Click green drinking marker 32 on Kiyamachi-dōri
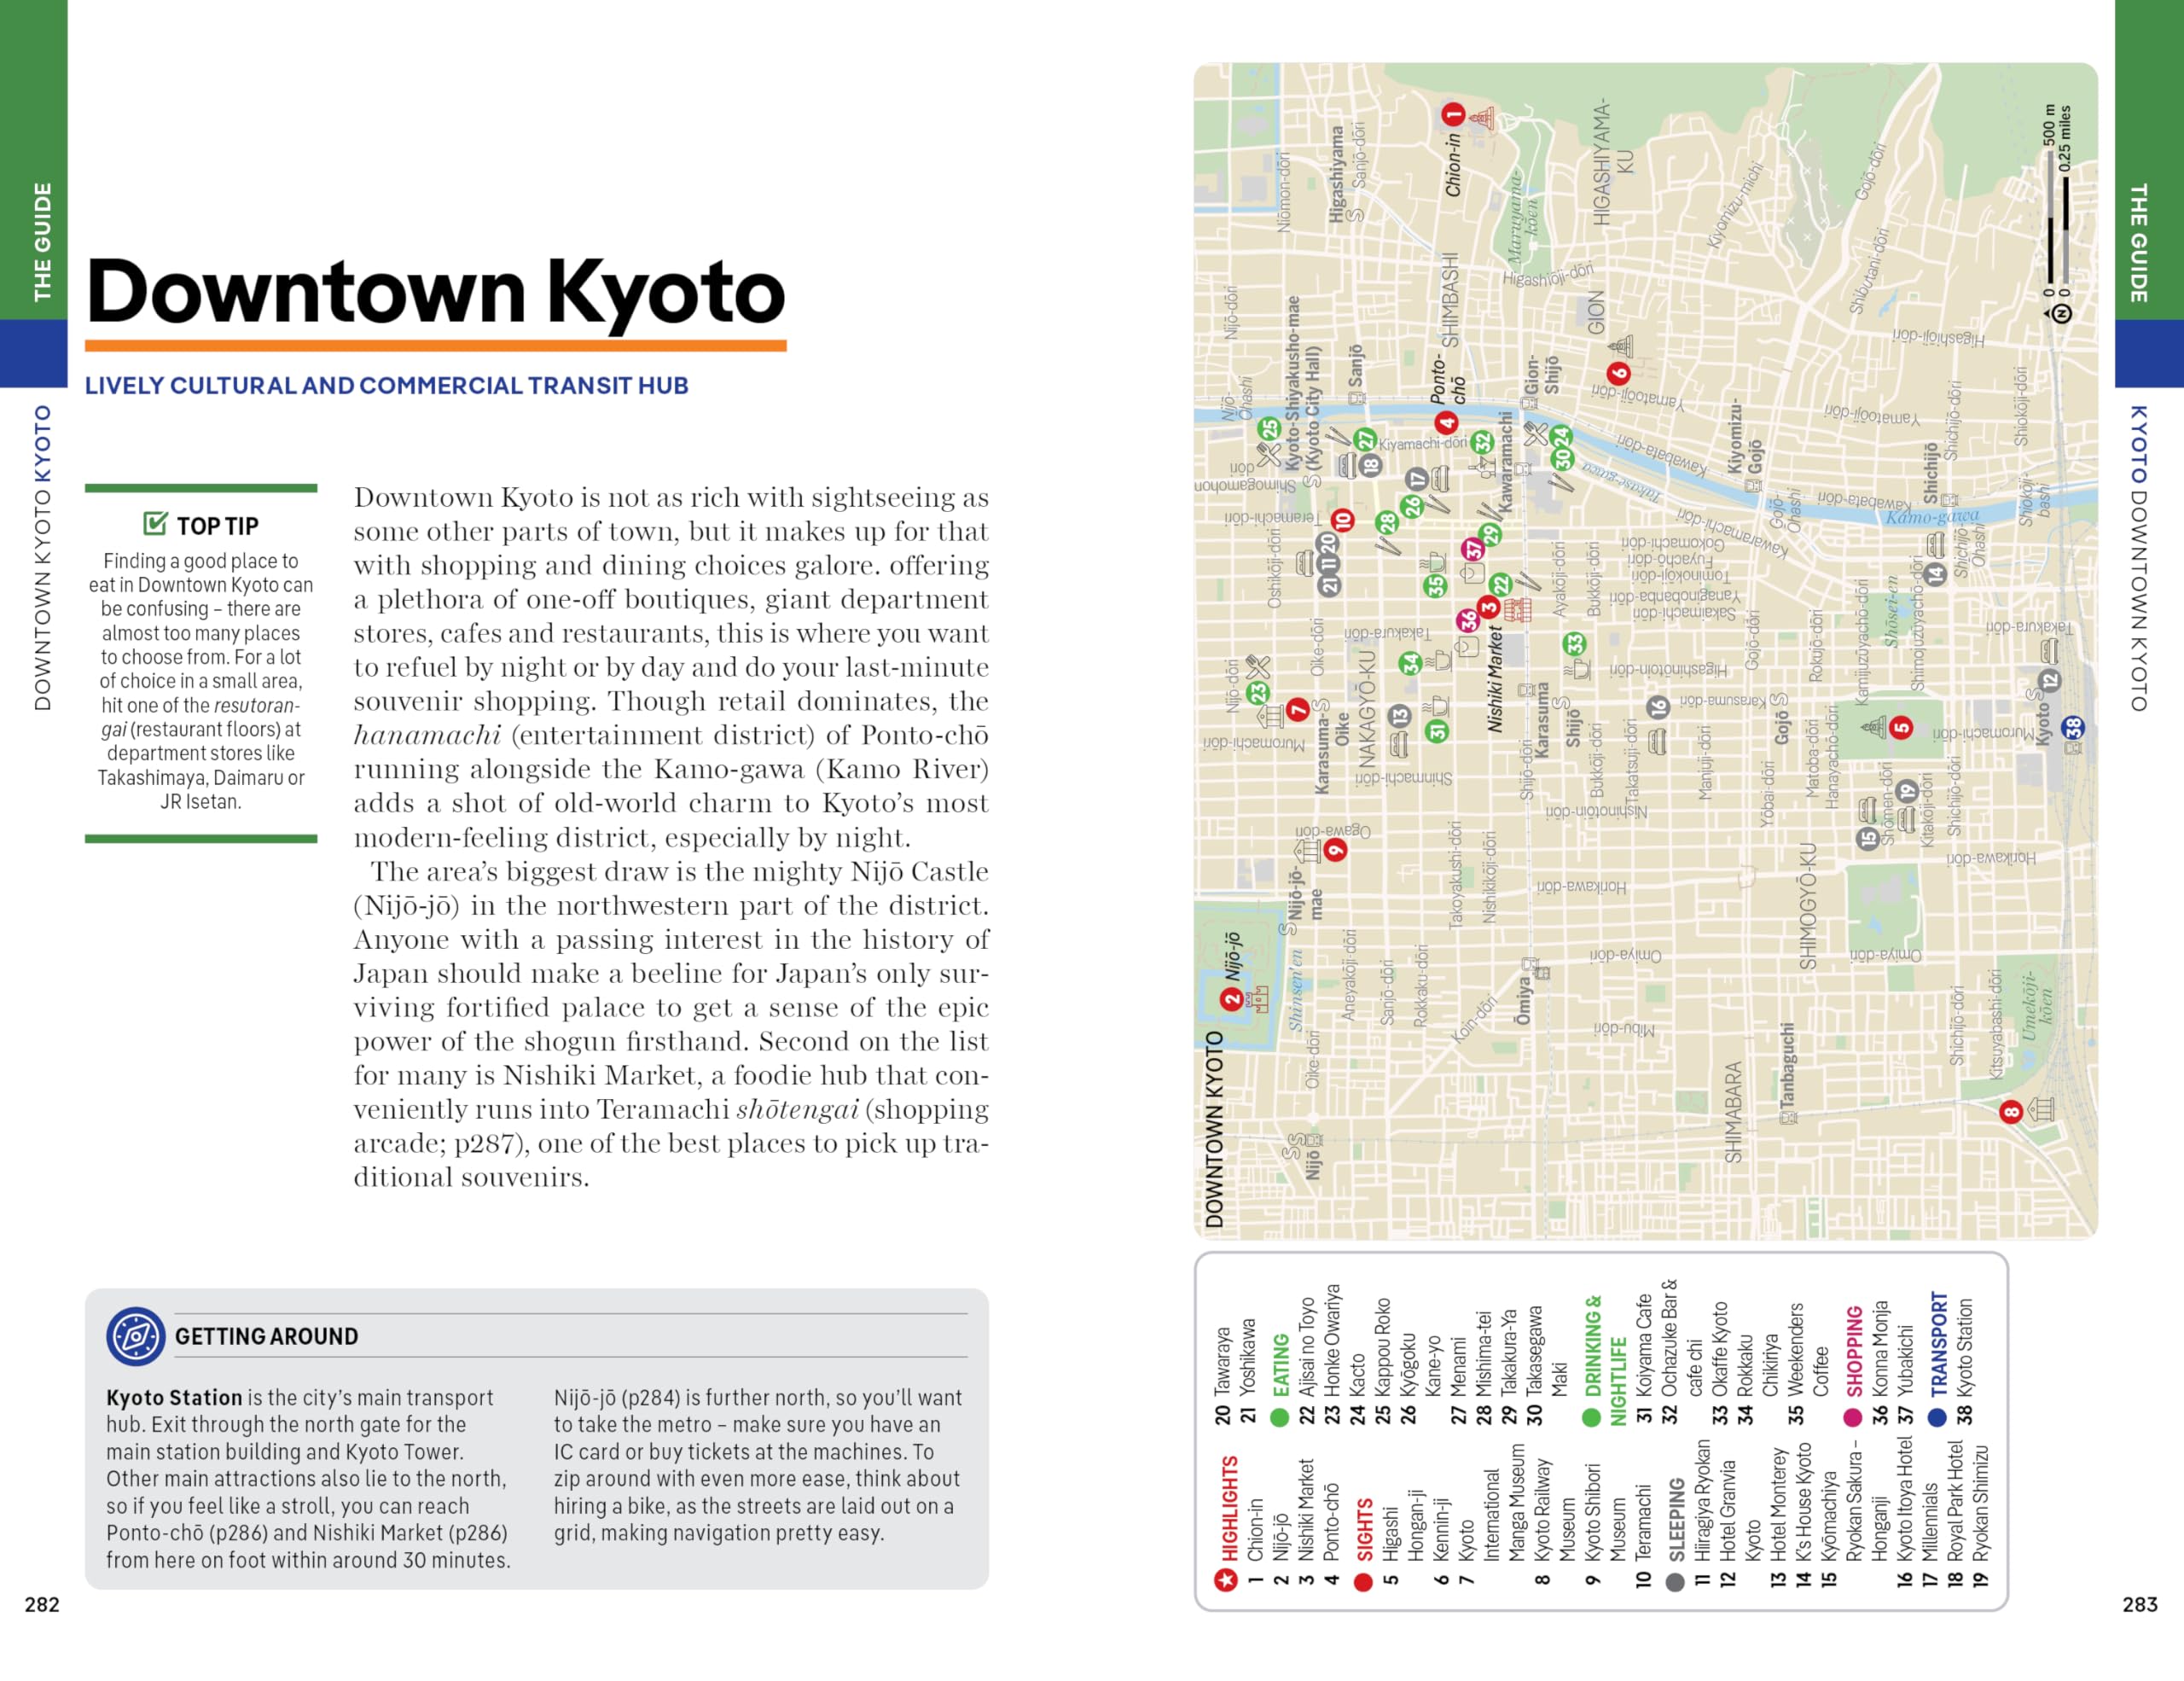The image size is (2184, 1681). (x=1482, y=442)
